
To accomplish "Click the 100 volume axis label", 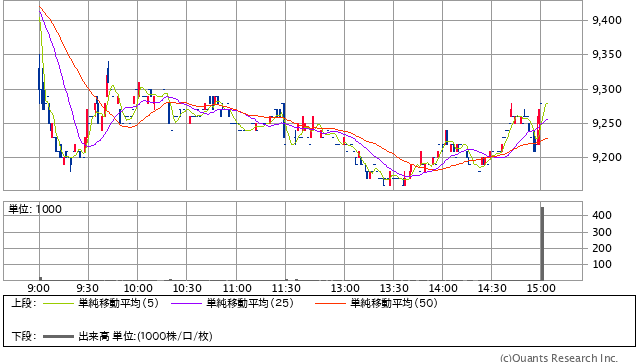I will pyautogui.click(x=602, y=264).
